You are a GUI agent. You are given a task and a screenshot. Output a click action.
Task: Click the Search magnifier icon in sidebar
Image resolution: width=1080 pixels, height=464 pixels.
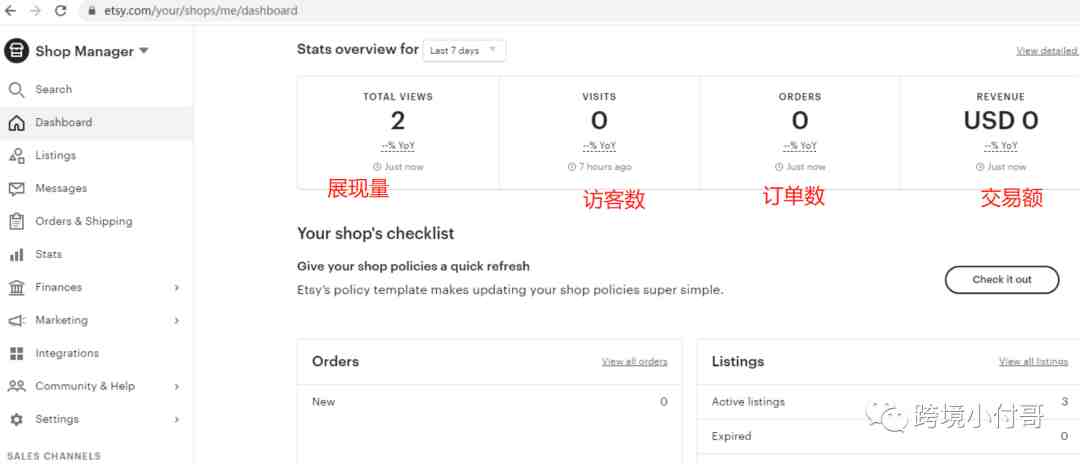click(17, 89)
